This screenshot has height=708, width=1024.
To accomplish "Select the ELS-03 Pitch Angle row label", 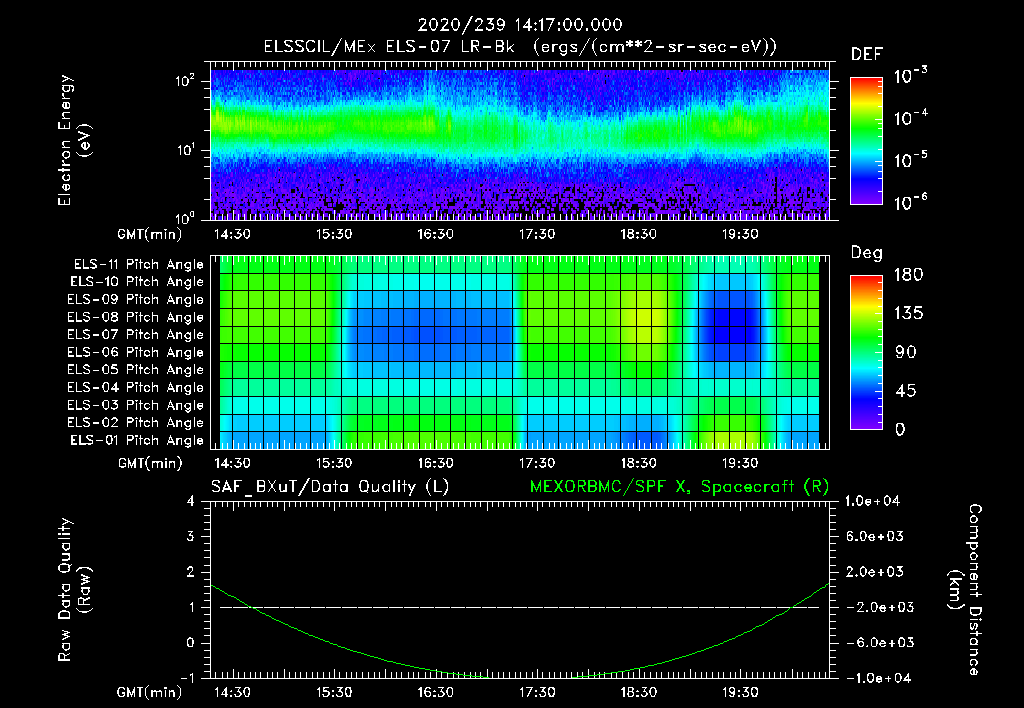I will click(136, 405).
